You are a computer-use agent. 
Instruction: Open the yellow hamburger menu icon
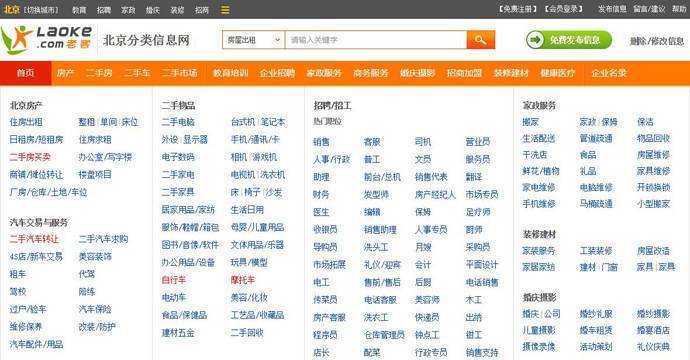point(225,10)
